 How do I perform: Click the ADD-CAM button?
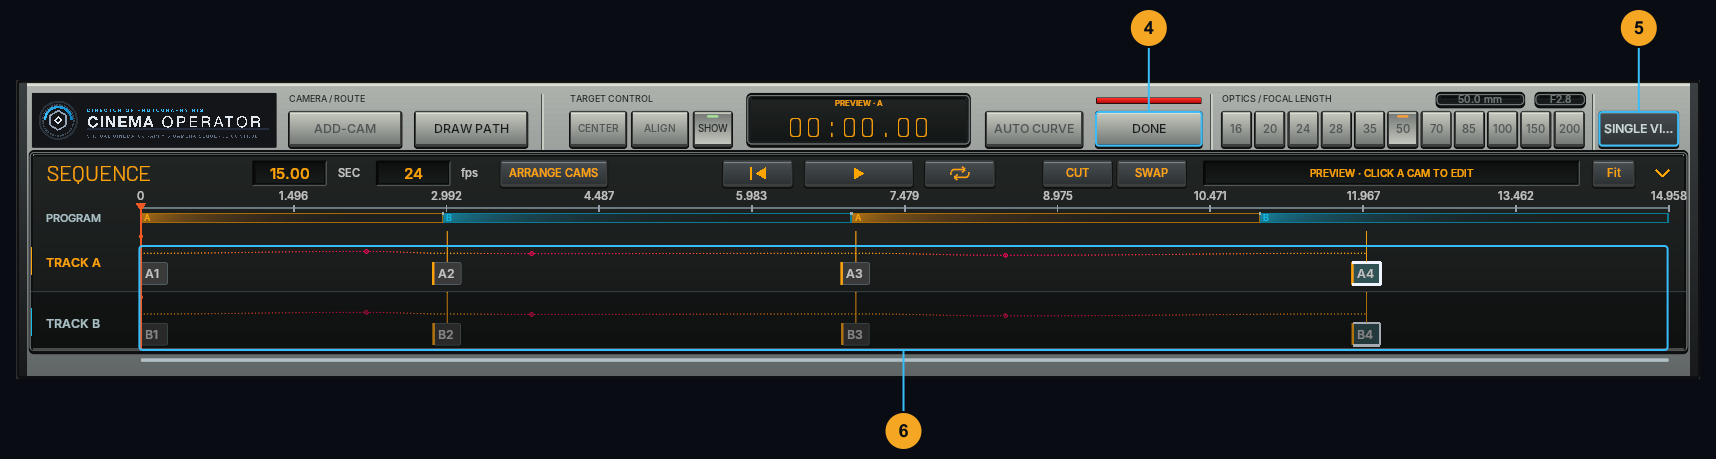point(345,129)
